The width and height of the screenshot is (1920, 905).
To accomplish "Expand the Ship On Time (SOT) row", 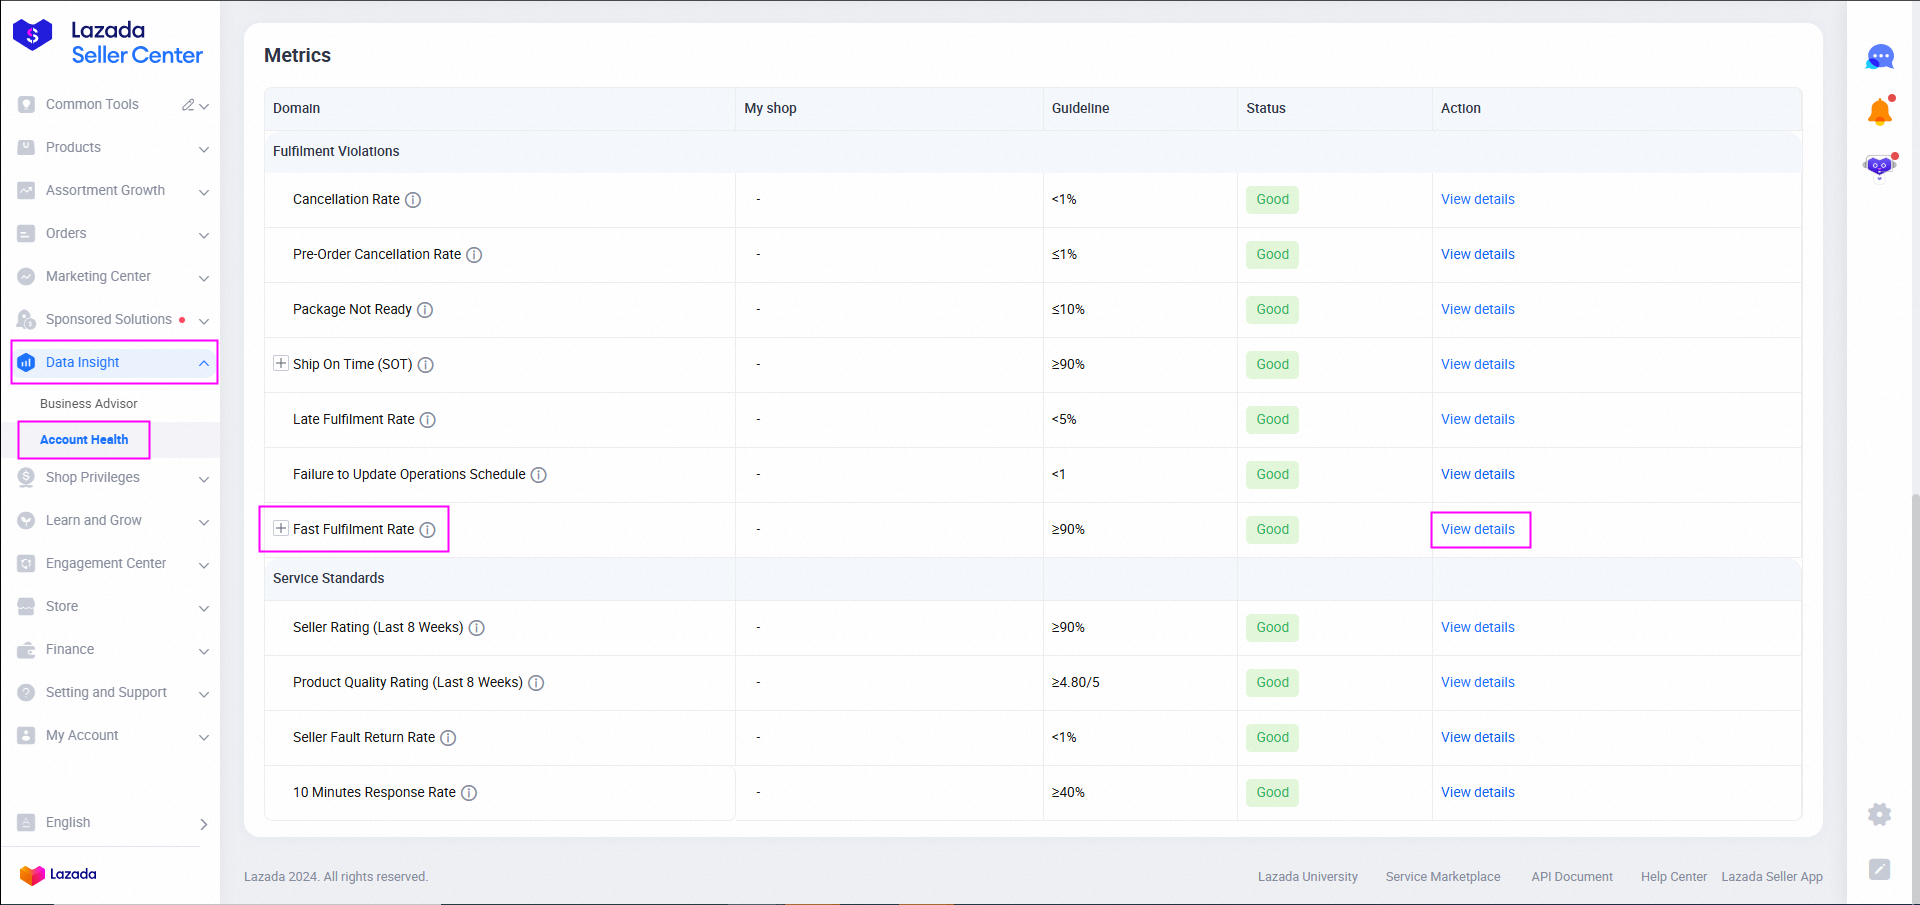I will pos(281,364).
